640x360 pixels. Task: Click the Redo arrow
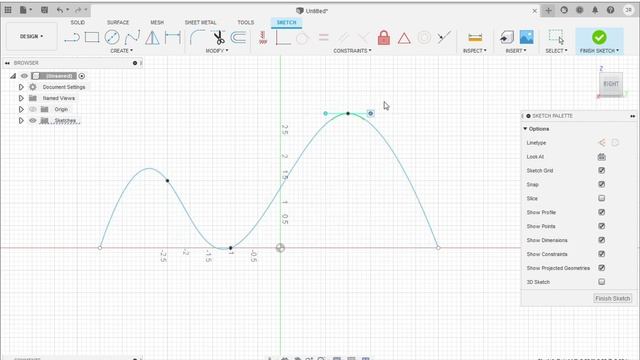coord(78,10)
